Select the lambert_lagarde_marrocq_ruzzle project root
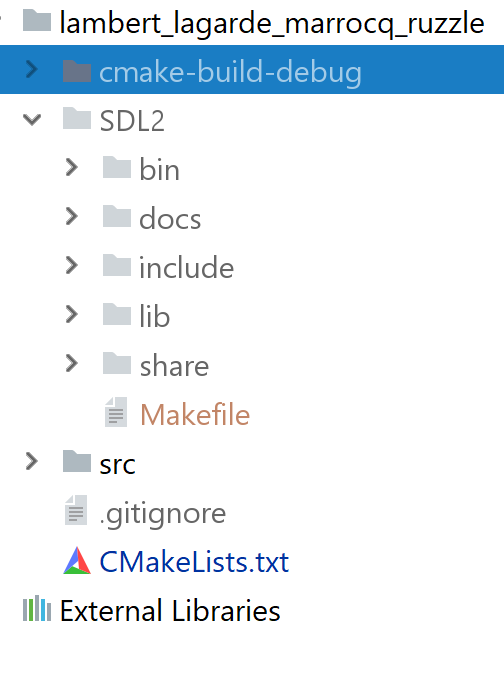Viewport: 504px width, 679px height. (272, 23)
